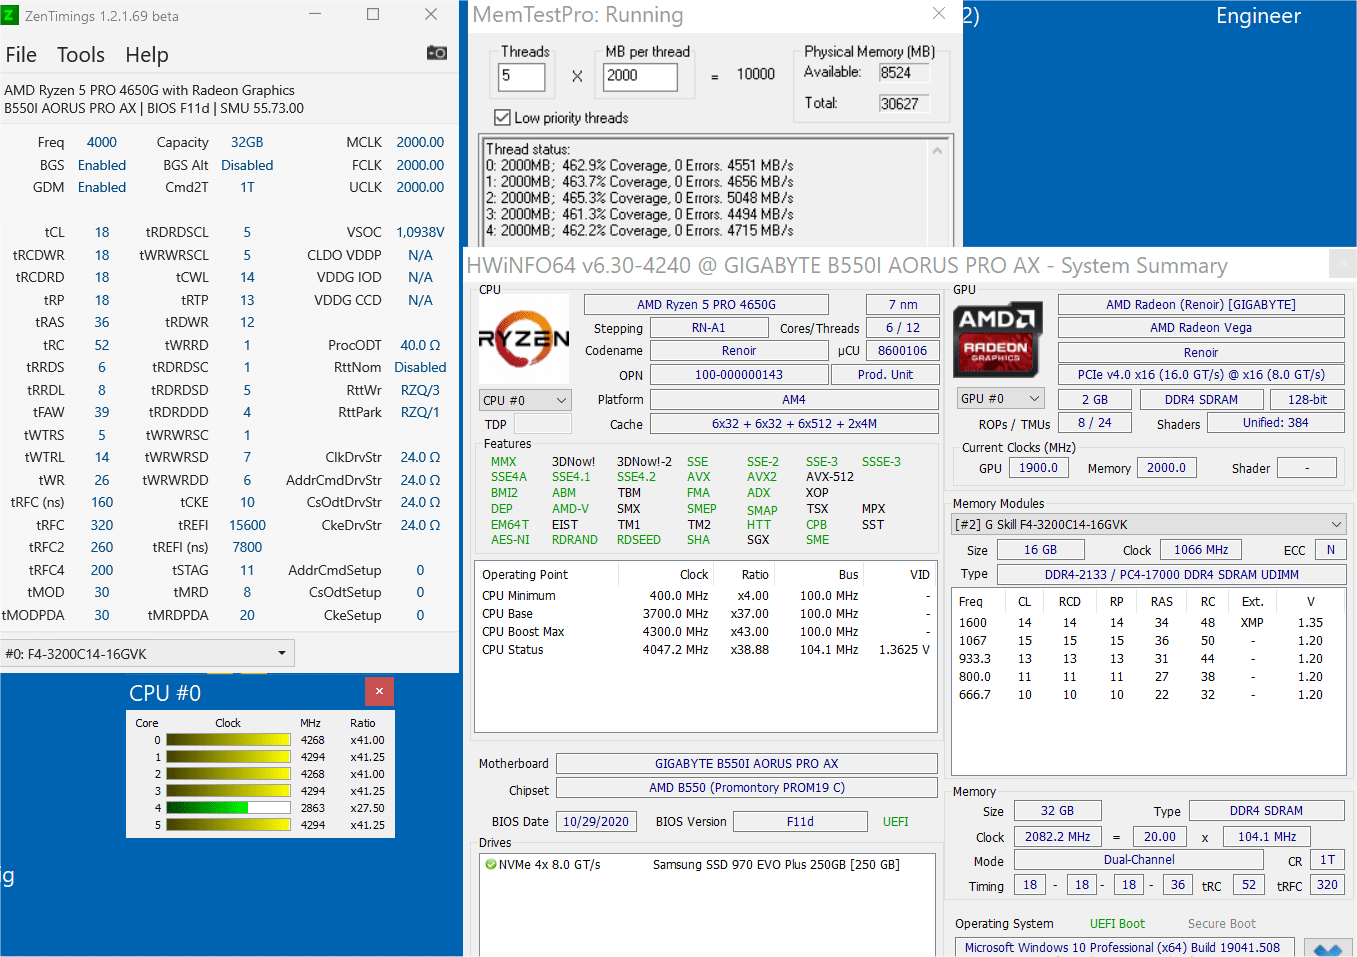
Task: Open the Help menu in ZenTimings
Action: click(147, 55)
